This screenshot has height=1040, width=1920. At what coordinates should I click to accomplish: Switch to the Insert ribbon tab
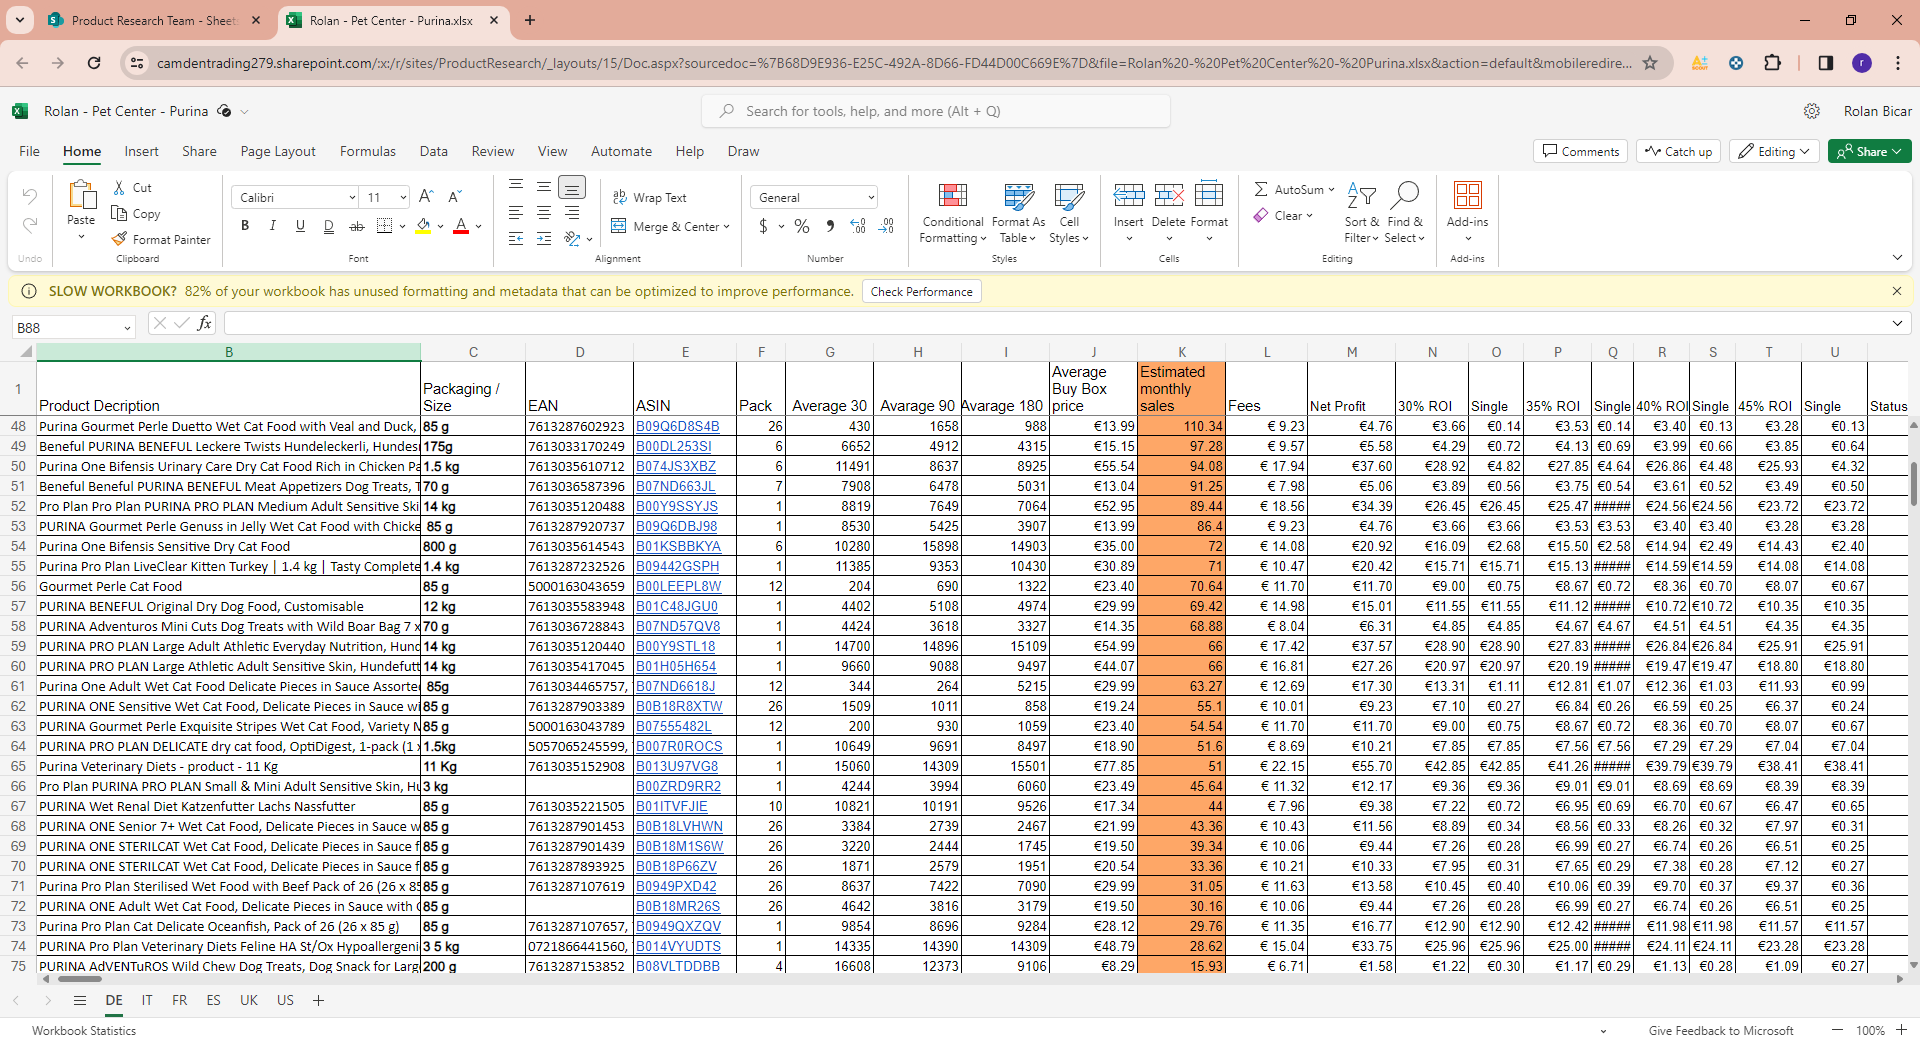click(x=141, y=151)
